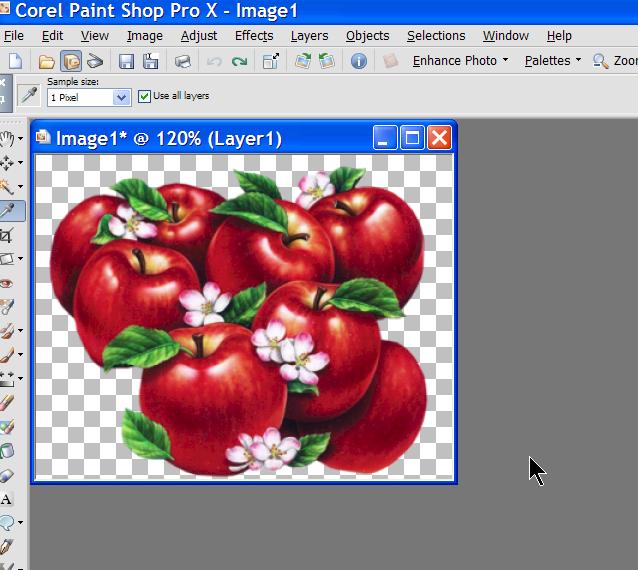Open the Sample size dropdown

[122, 97]
